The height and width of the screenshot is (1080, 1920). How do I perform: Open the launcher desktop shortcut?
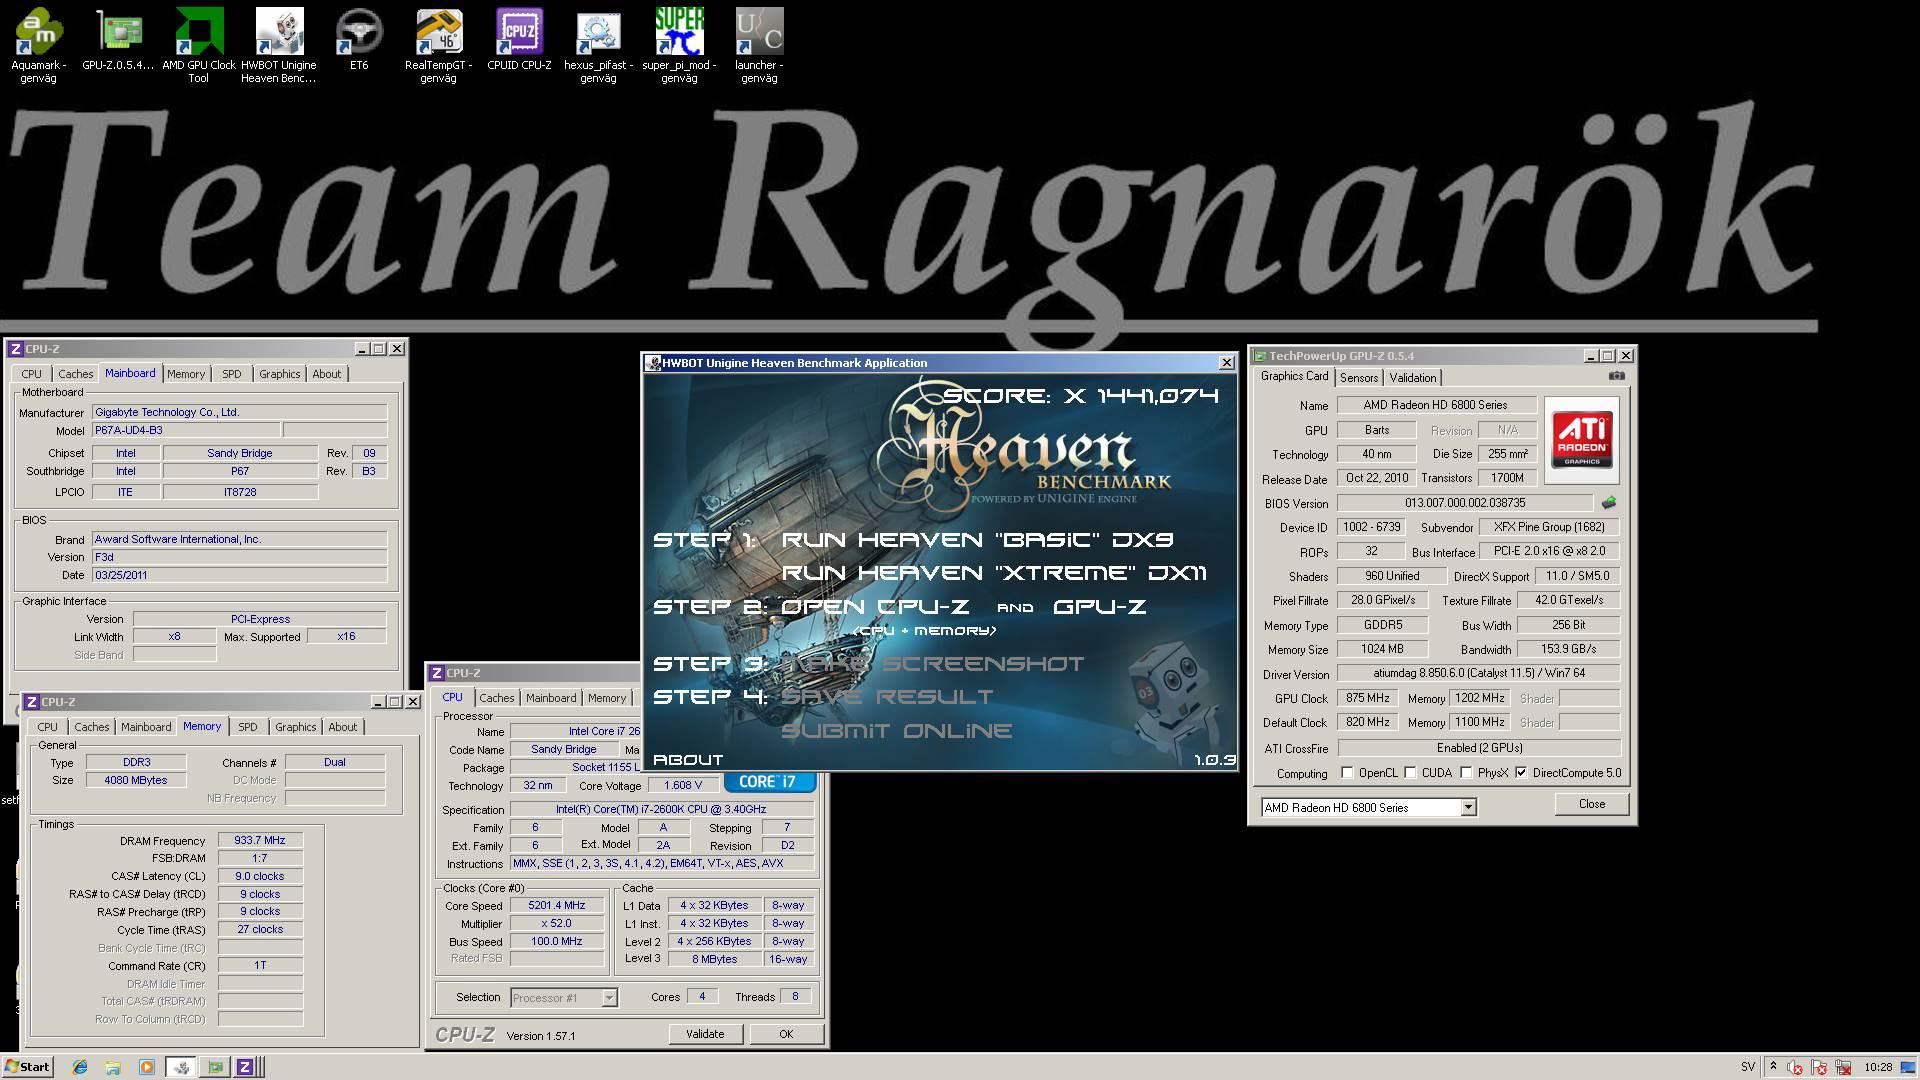tap(759, 45)
